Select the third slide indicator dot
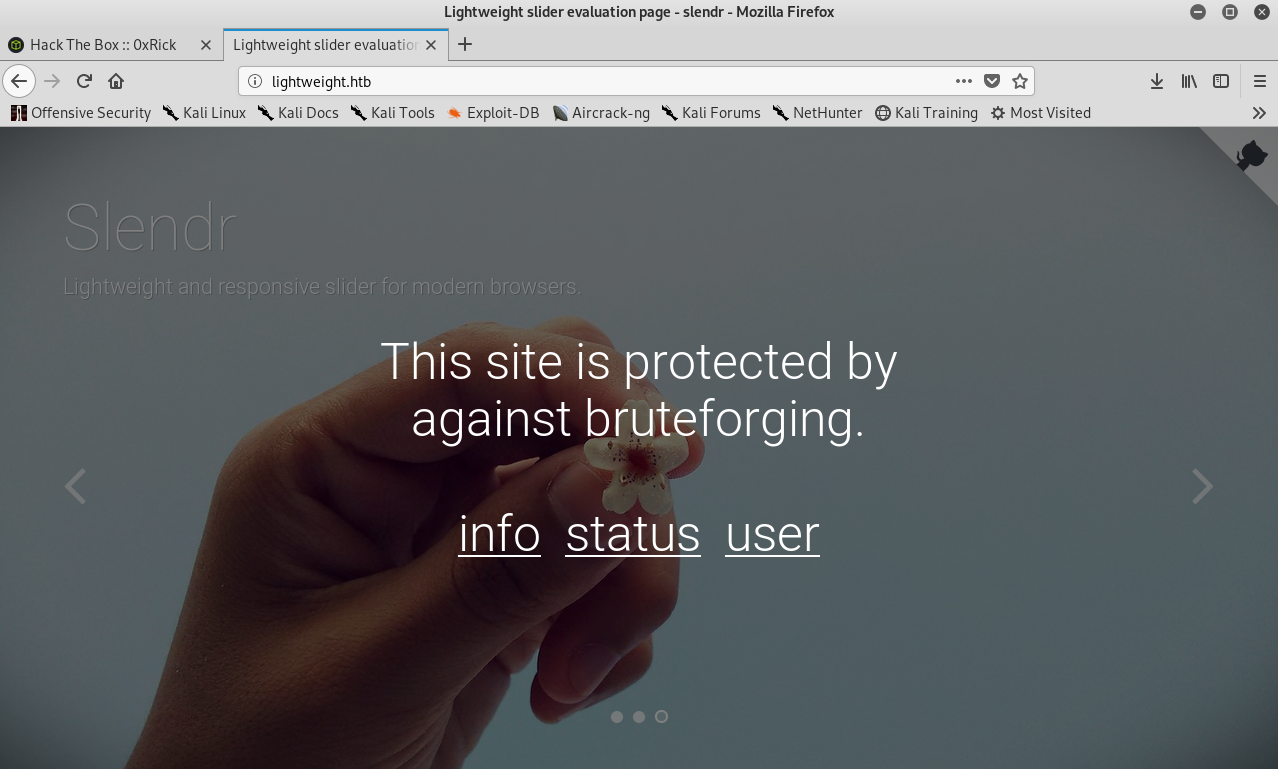1278x769 pixels. tap(661, 717)
